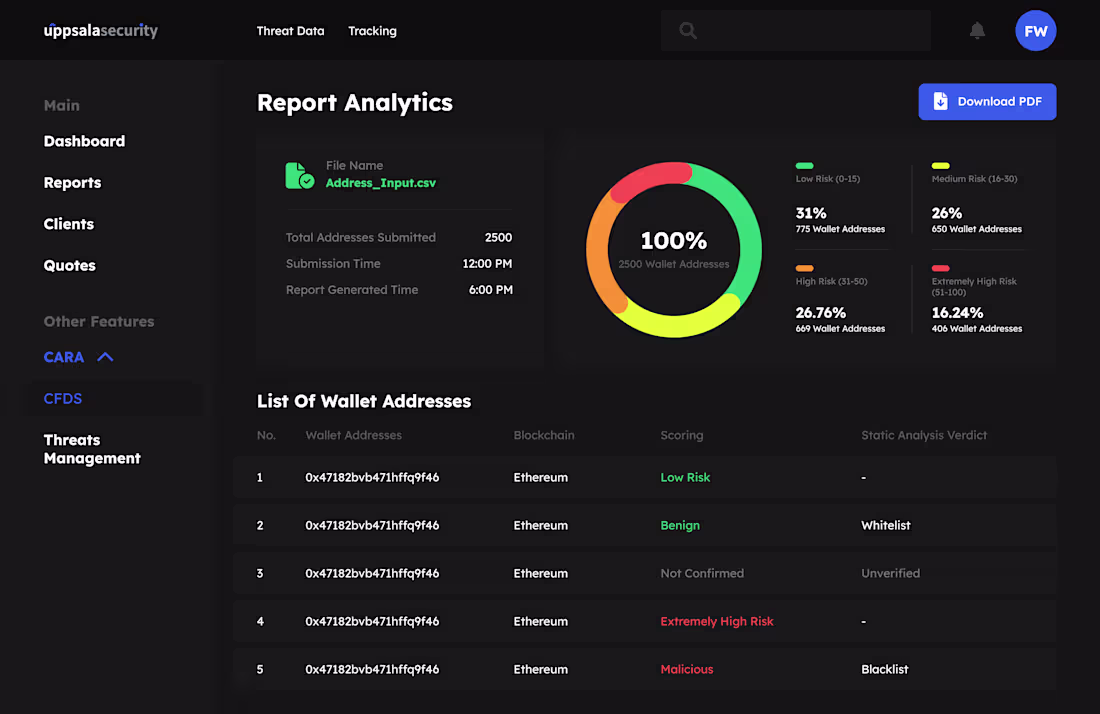Go to the Clients page
This screenshot has height=714, width=1100.
[68, 224]
